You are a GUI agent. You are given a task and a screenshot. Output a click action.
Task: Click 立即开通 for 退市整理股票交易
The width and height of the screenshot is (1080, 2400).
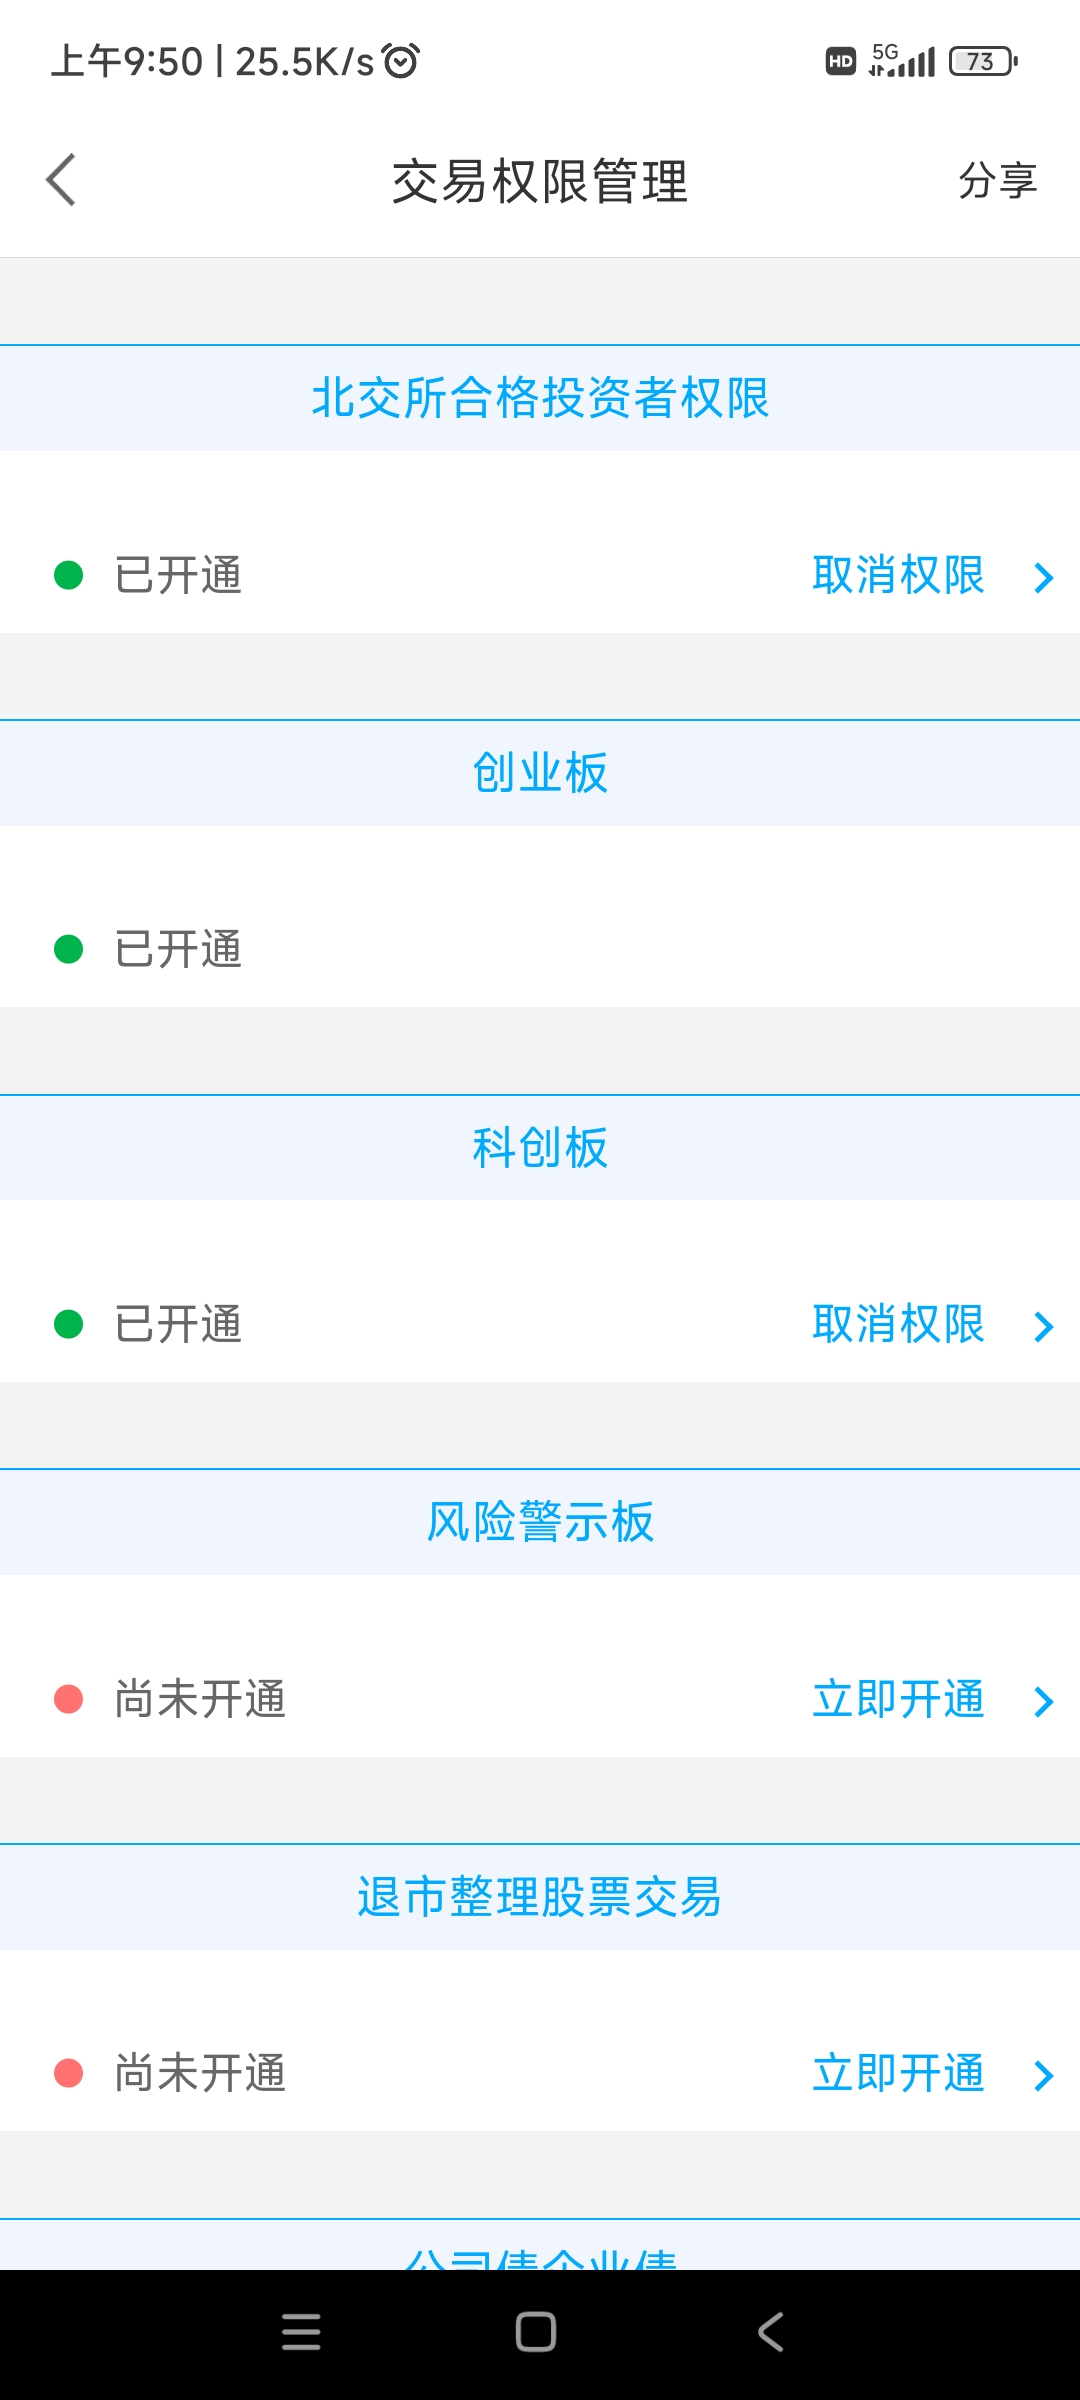point(898,2074)
